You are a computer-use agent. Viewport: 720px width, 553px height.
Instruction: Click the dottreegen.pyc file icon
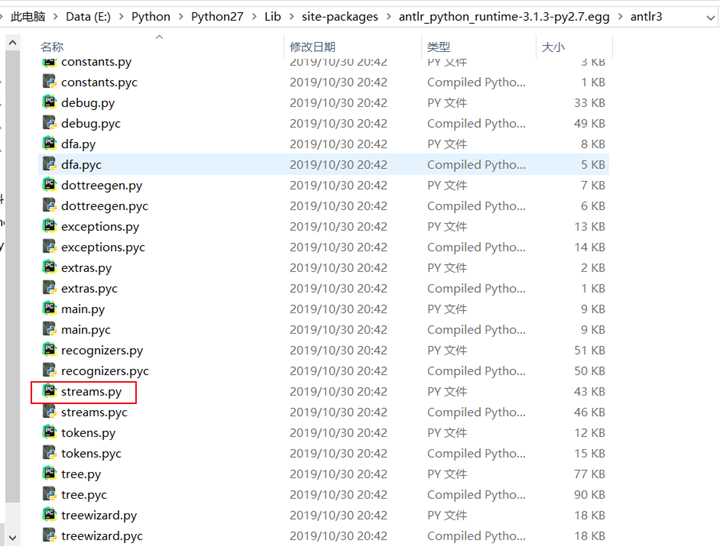[49, 205]
